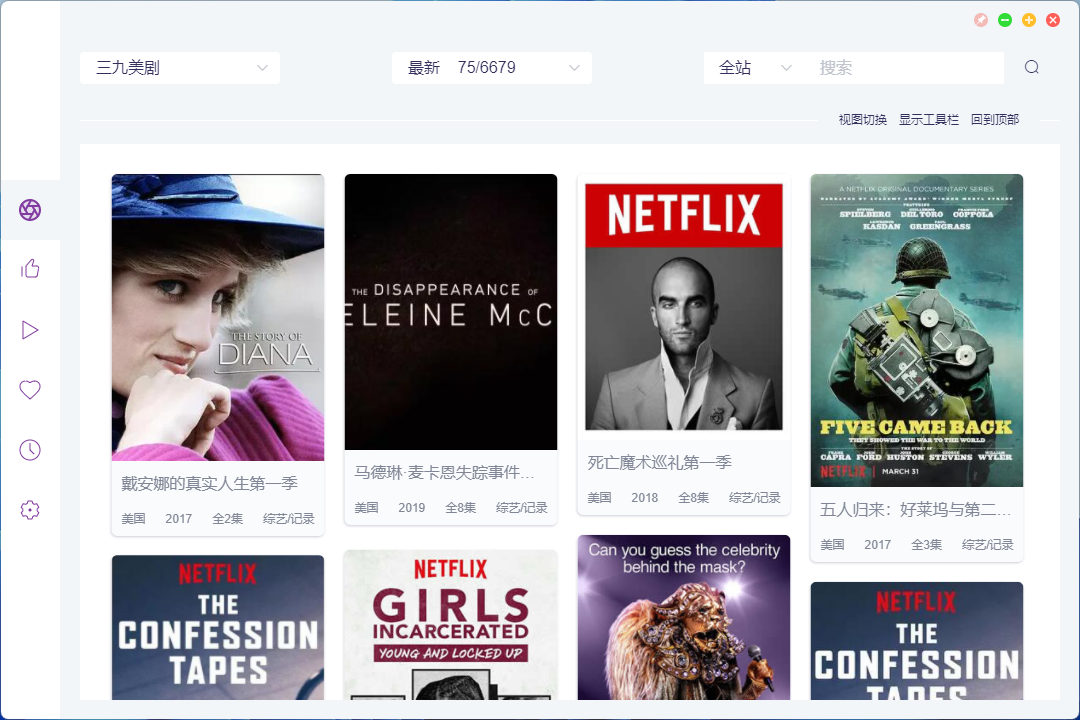Open the masked celebrity lion poster
This screenshot has height=720, width=1080.
684,617
